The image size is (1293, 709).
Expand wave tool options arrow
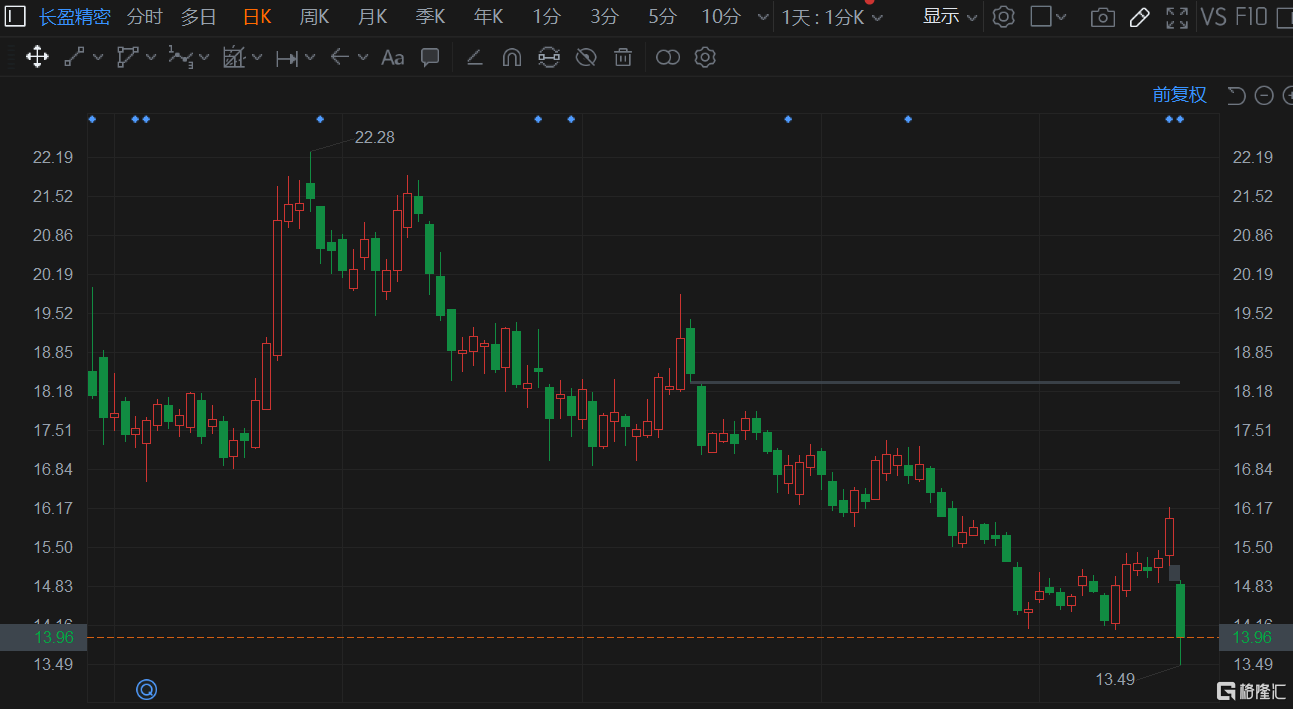tap(204, 58)
